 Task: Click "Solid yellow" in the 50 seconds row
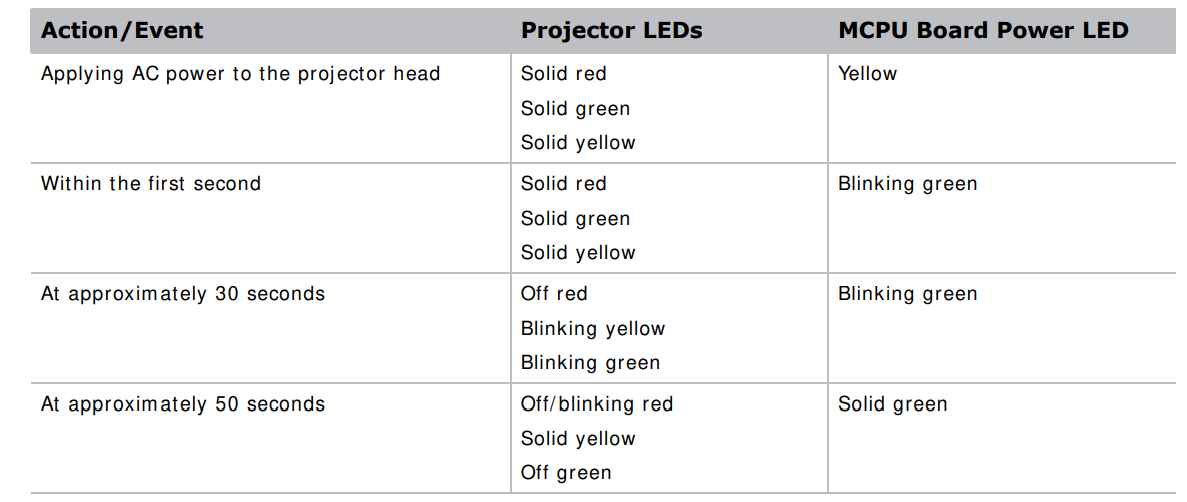pos(578,439)
